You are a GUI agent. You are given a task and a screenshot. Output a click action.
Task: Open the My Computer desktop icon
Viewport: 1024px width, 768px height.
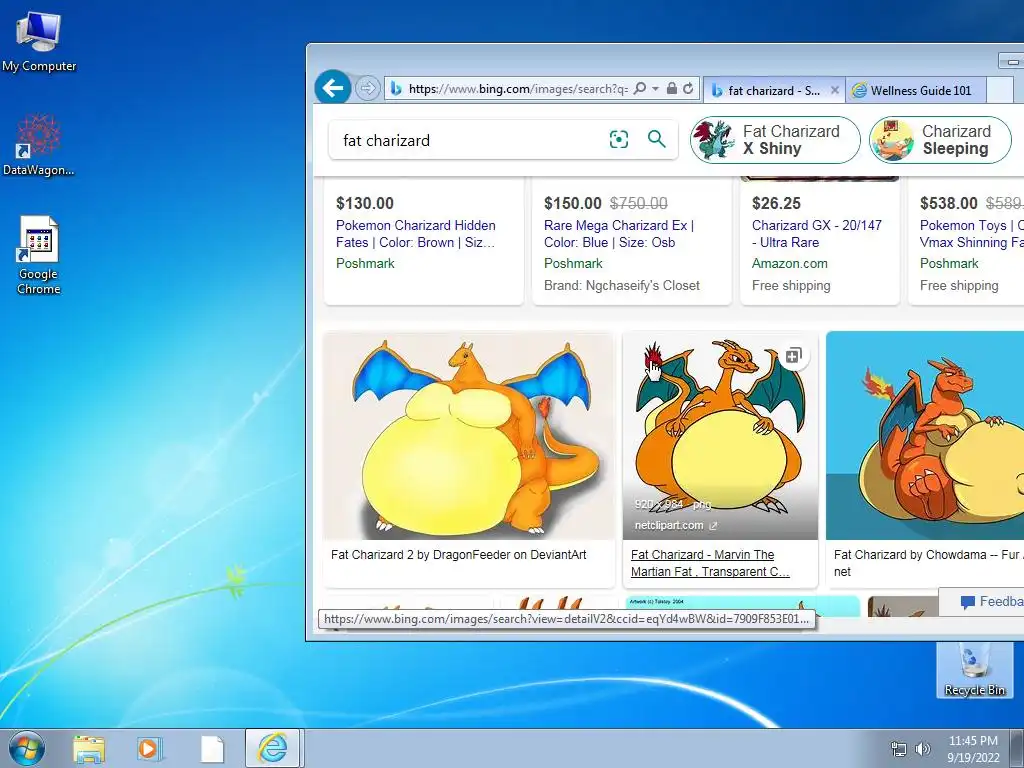(x=39, y=42)
